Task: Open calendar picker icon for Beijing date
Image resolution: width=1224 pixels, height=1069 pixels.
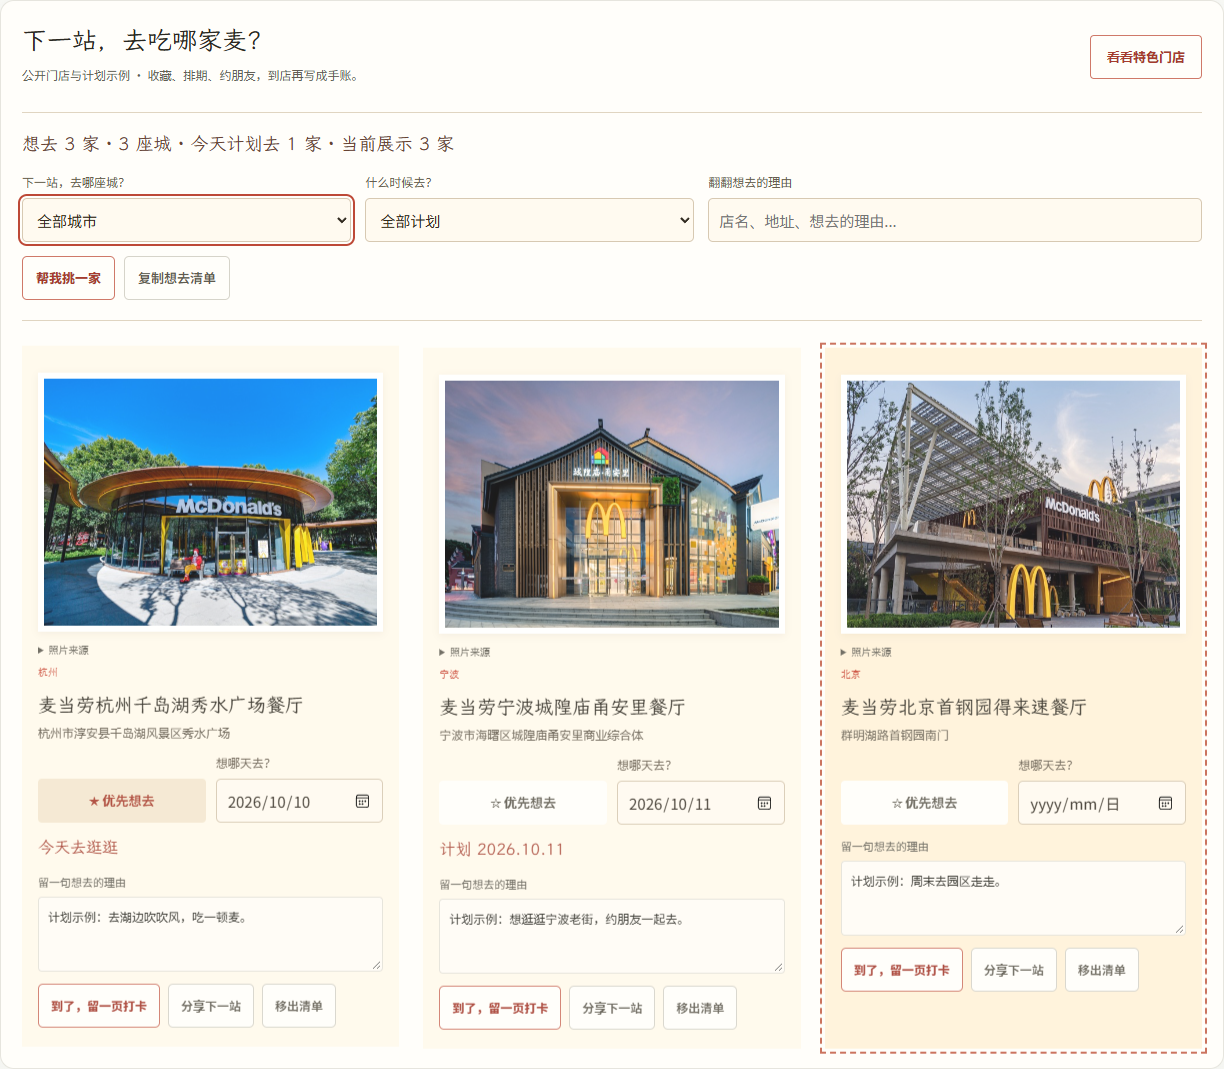Action: tap(1165, 803)
